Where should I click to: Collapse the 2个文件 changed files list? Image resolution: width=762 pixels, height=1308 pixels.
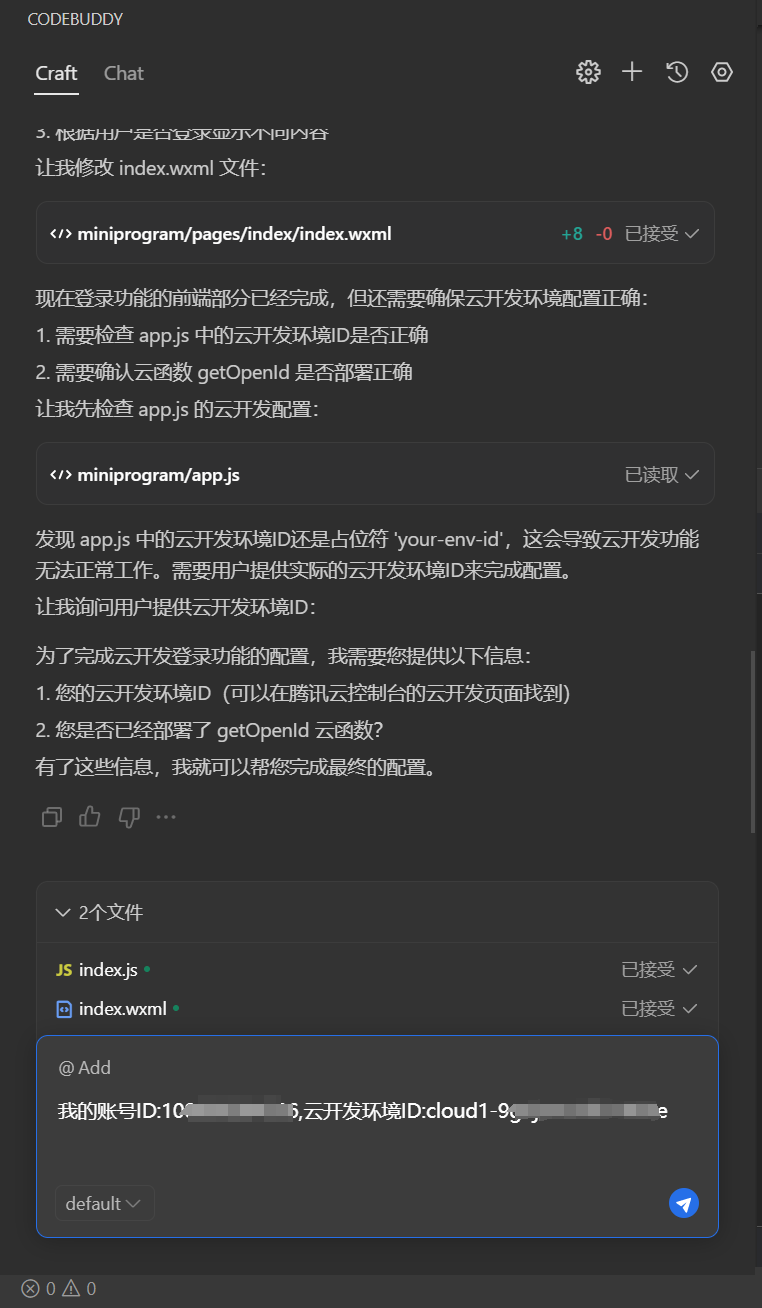pyautogui.click(x=99, y=913)
